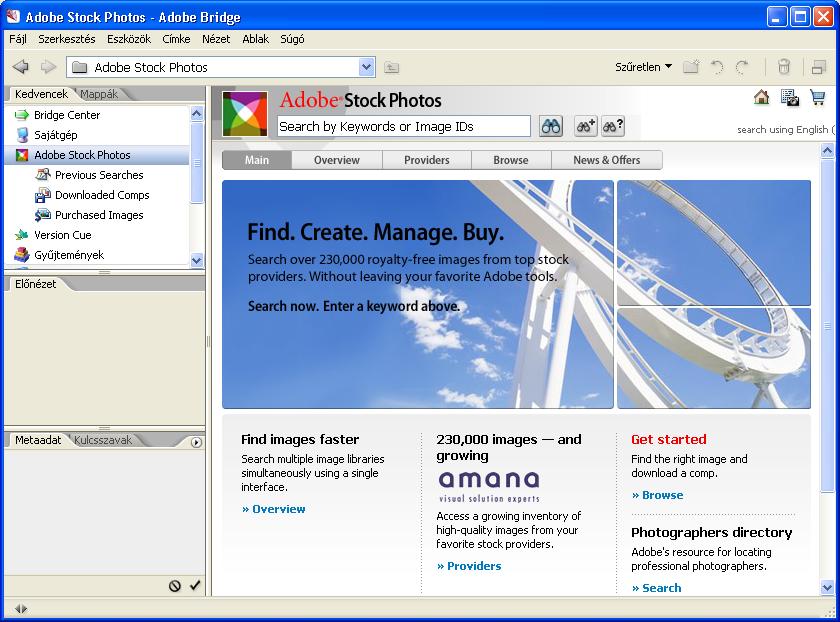Click the Photographers directory heading
Viewport: 840px width, 622px height.
[x=711, y=533]
